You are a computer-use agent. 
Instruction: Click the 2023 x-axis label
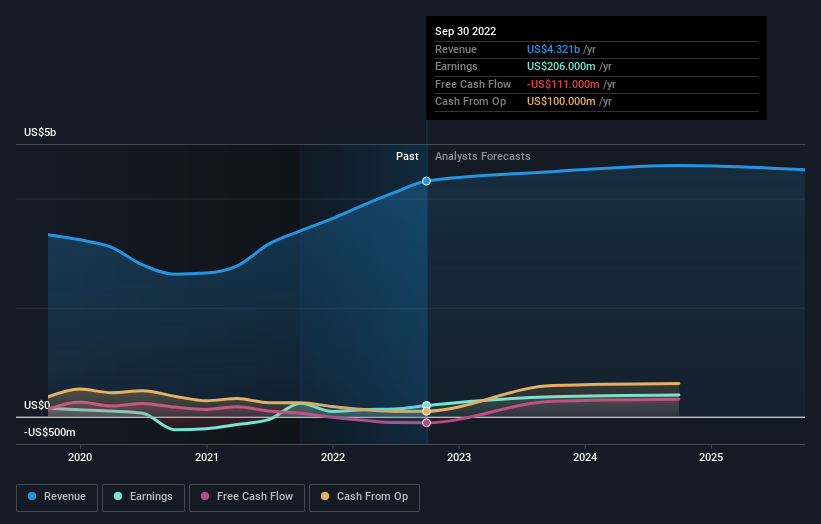459,457
